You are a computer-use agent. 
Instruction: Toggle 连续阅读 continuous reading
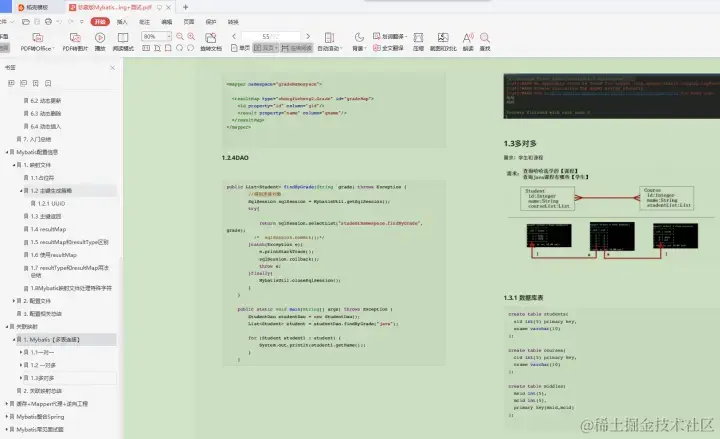point(297,48)
